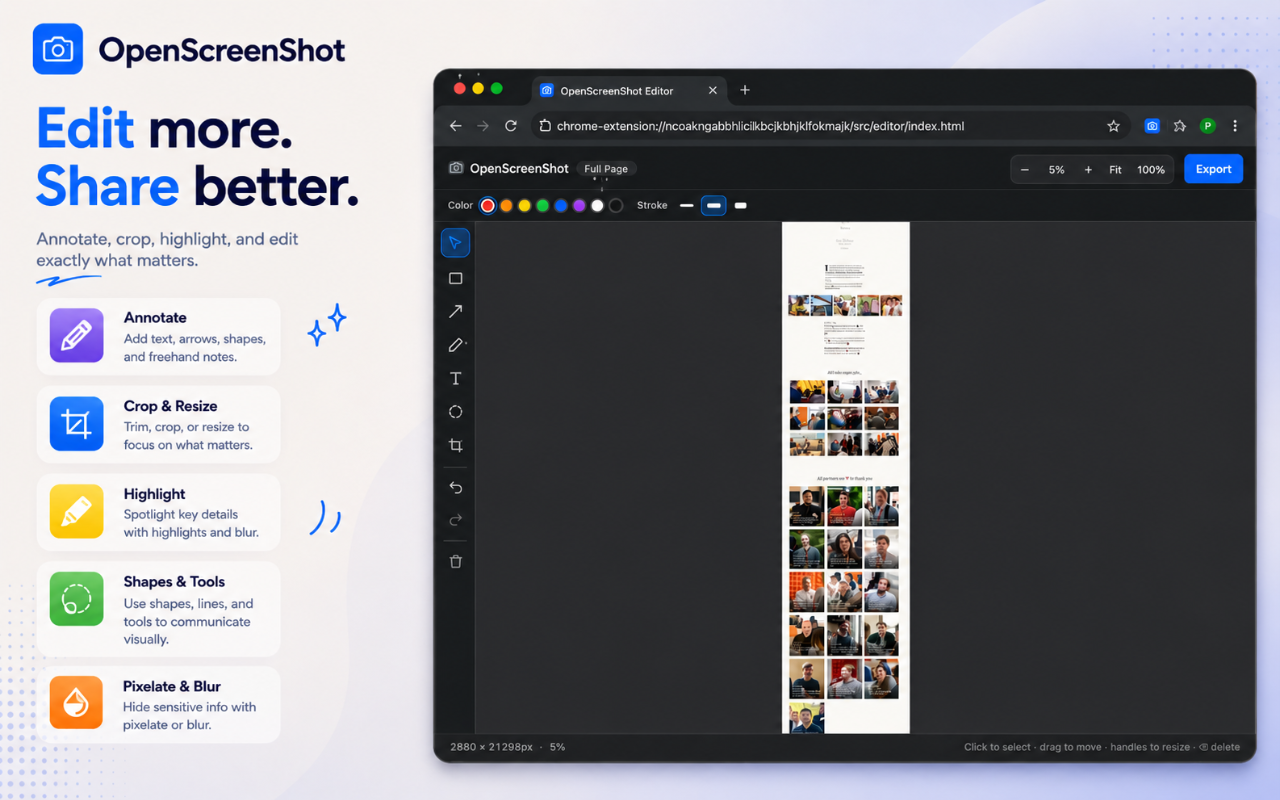Viewport: 1280px width, 800px height.
Task: Set the thick stroke width
Action: click(x=740, y=205)
